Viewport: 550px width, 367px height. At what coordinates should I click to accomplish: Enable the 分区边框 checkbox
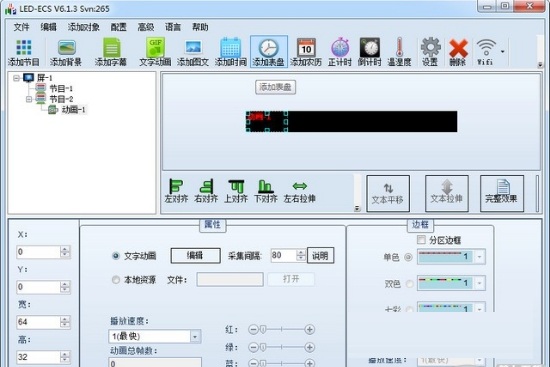pyautogui.click(x=421, y=240)
